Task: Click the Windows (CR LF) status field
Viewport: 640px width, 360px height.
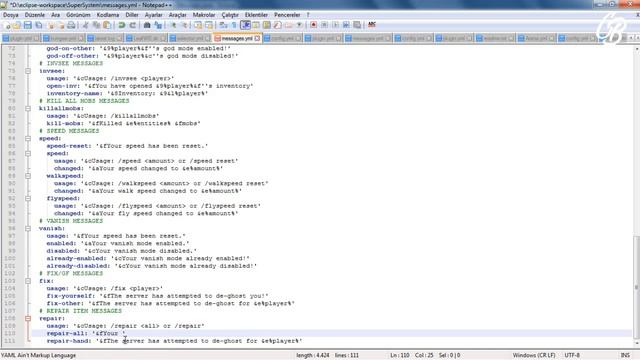Action: tap(534, 356)
